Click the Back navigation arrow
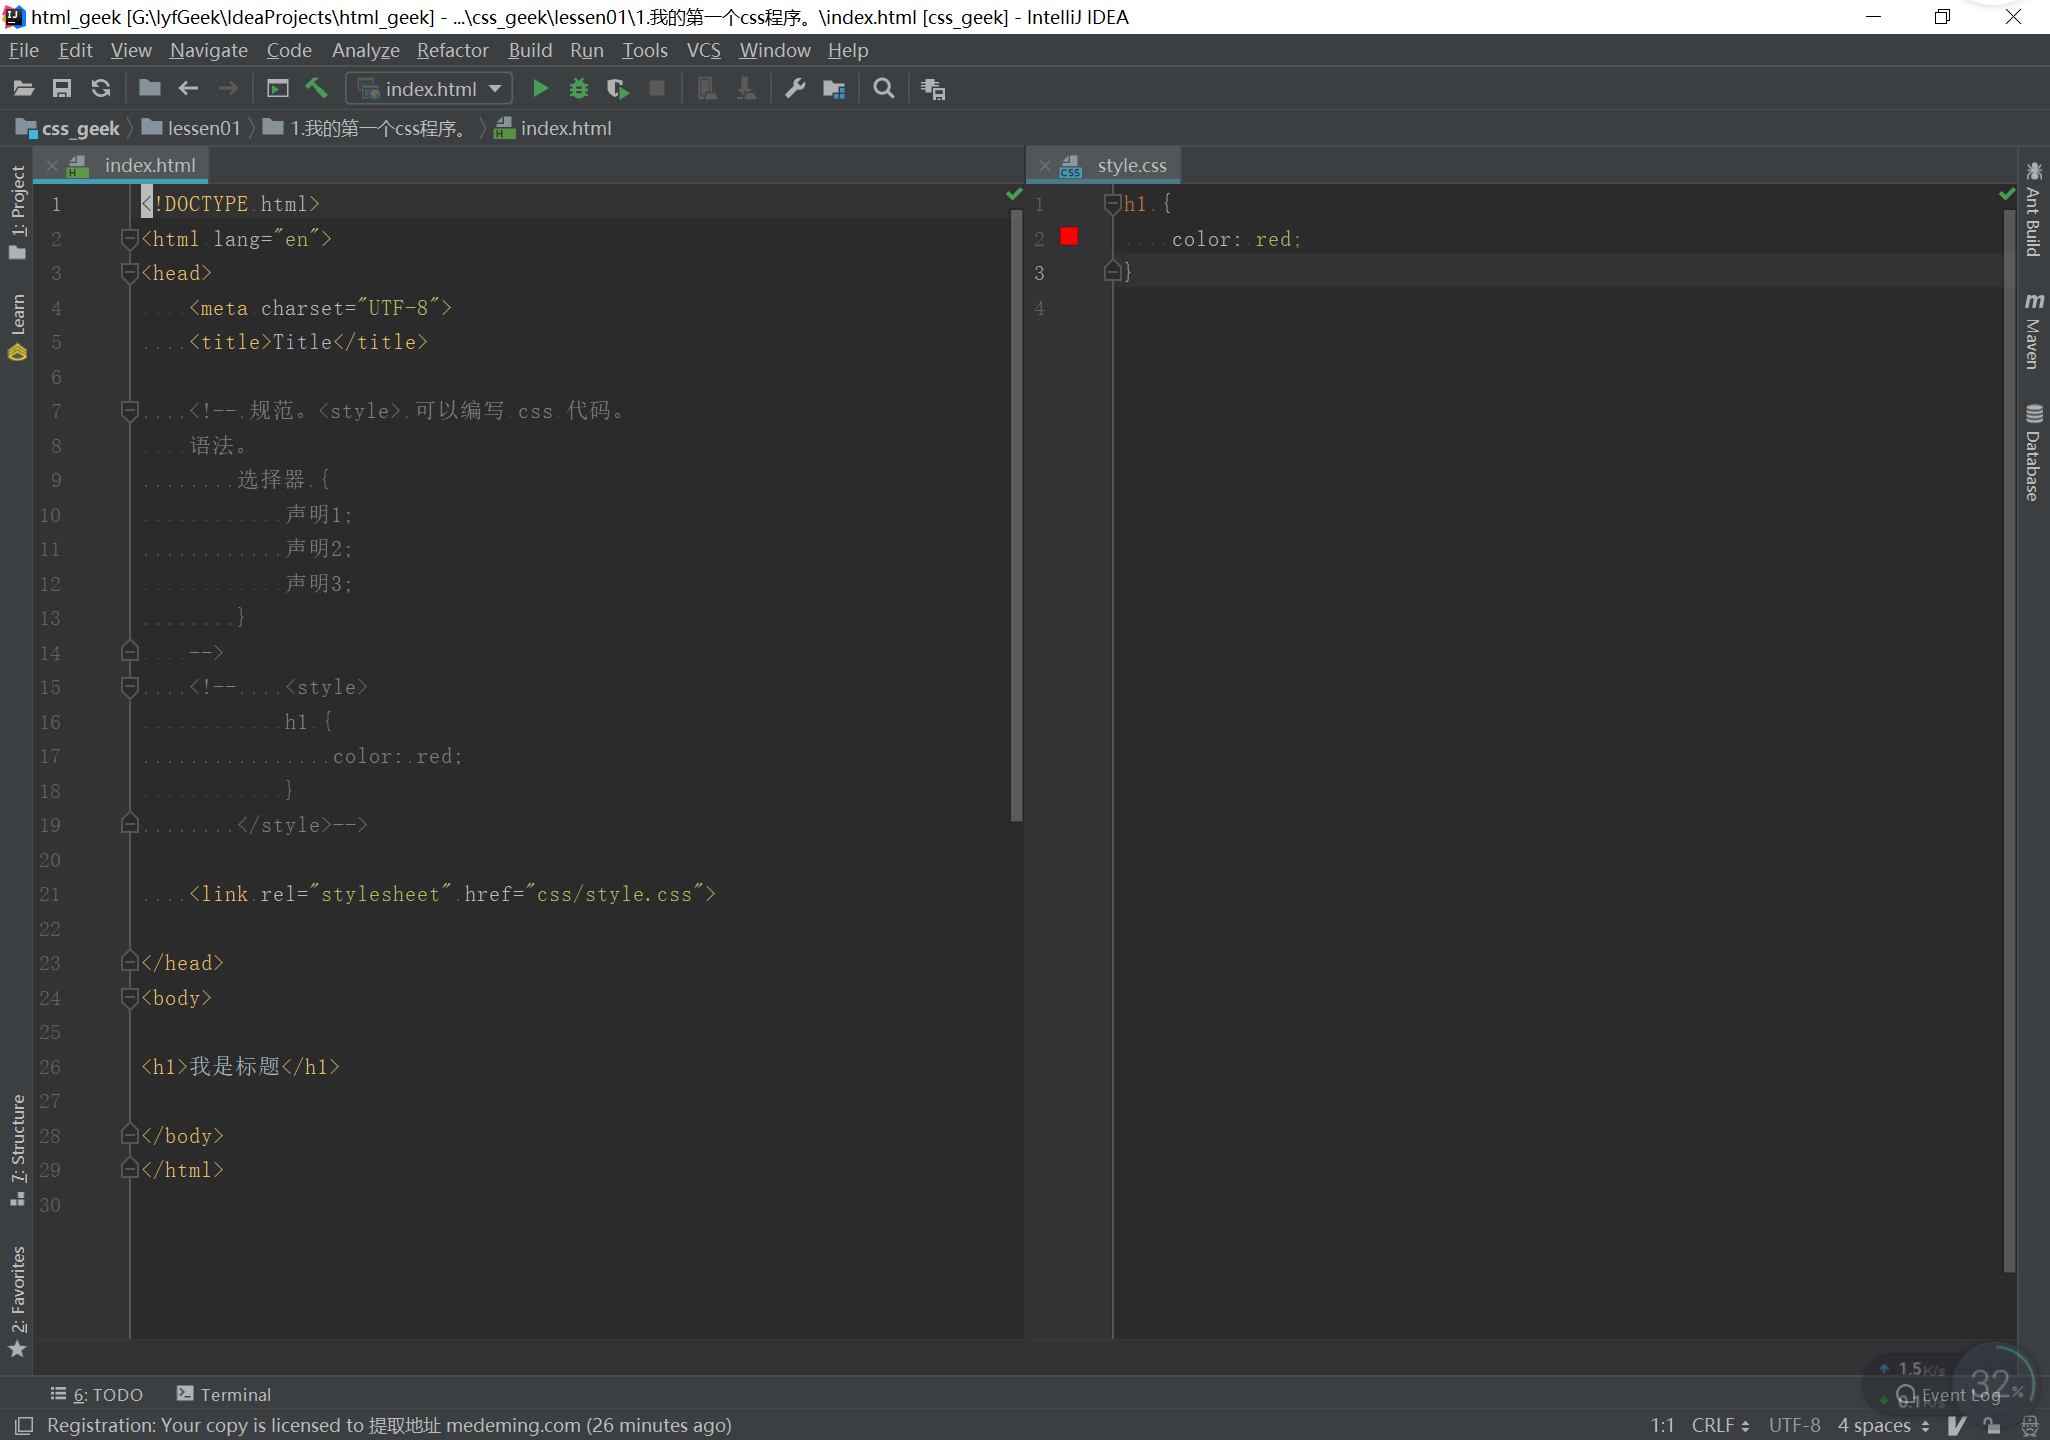 188,89
